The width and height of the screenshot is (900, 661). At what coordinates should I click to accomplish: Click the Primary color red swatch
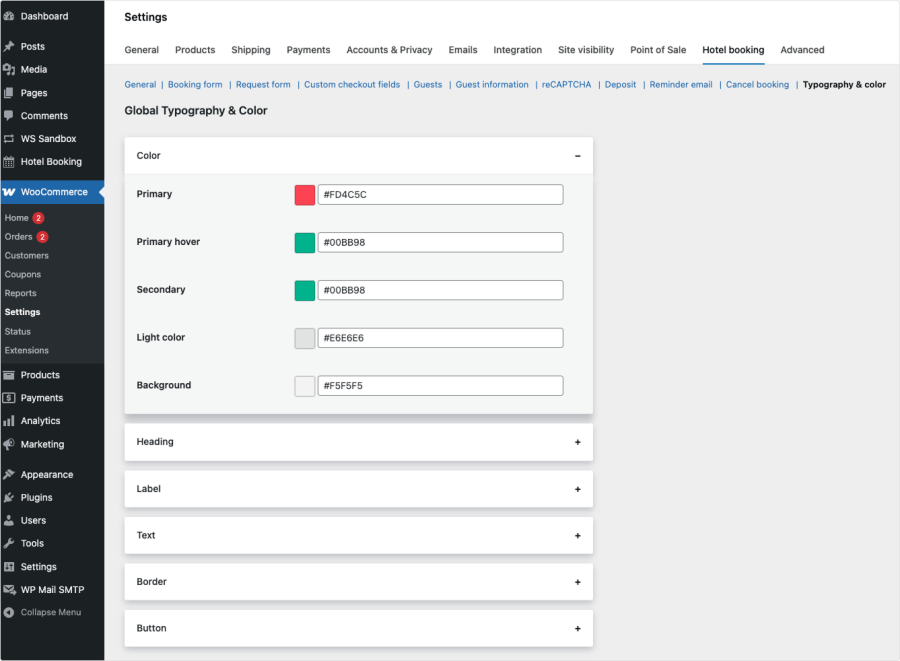click(x=305, y=195)
